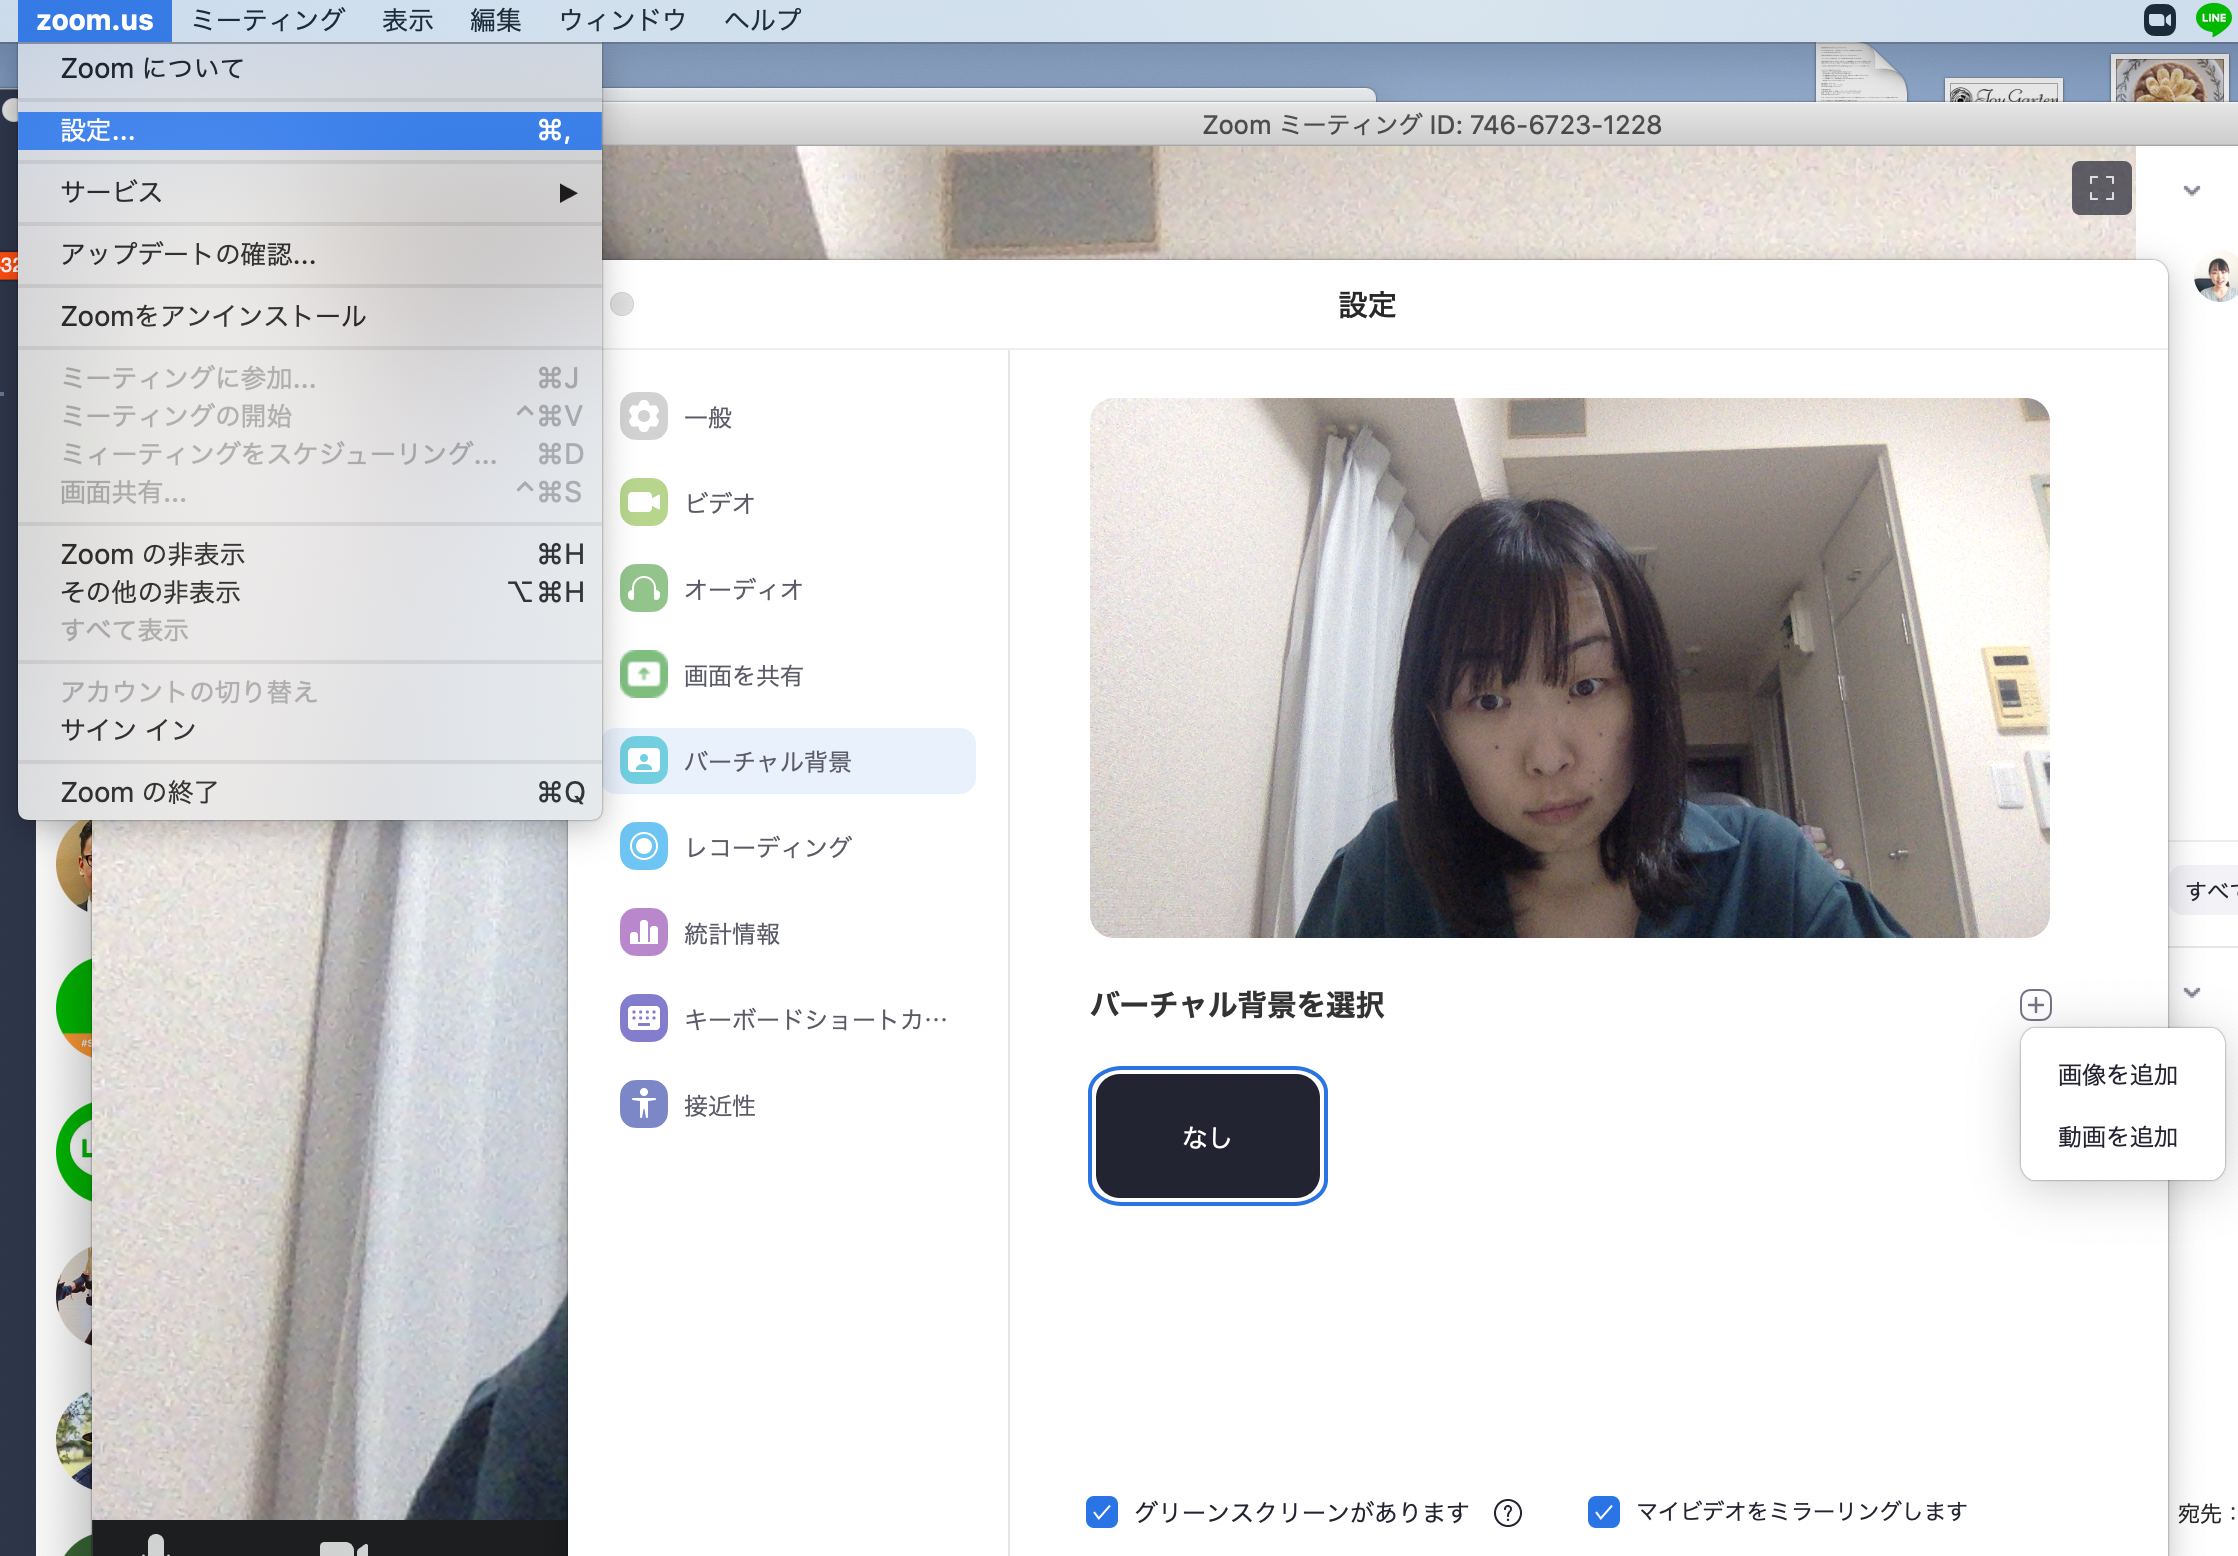Click the 統計情報 statistics chart icon
Image resolution: width=2238 pixels, height=1556 pixels.
coord(644,933)
